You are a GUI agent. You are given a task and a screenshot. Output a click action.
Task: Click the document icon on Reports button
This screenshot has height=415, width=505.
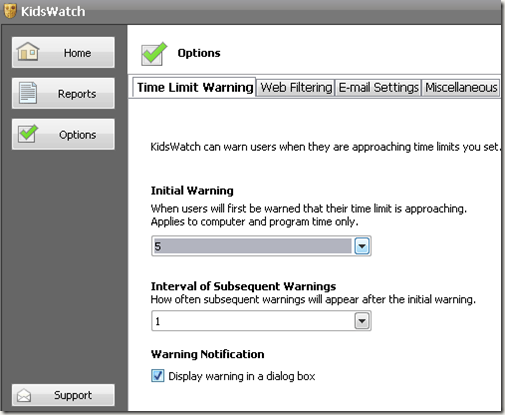click(x=28, y=93)
